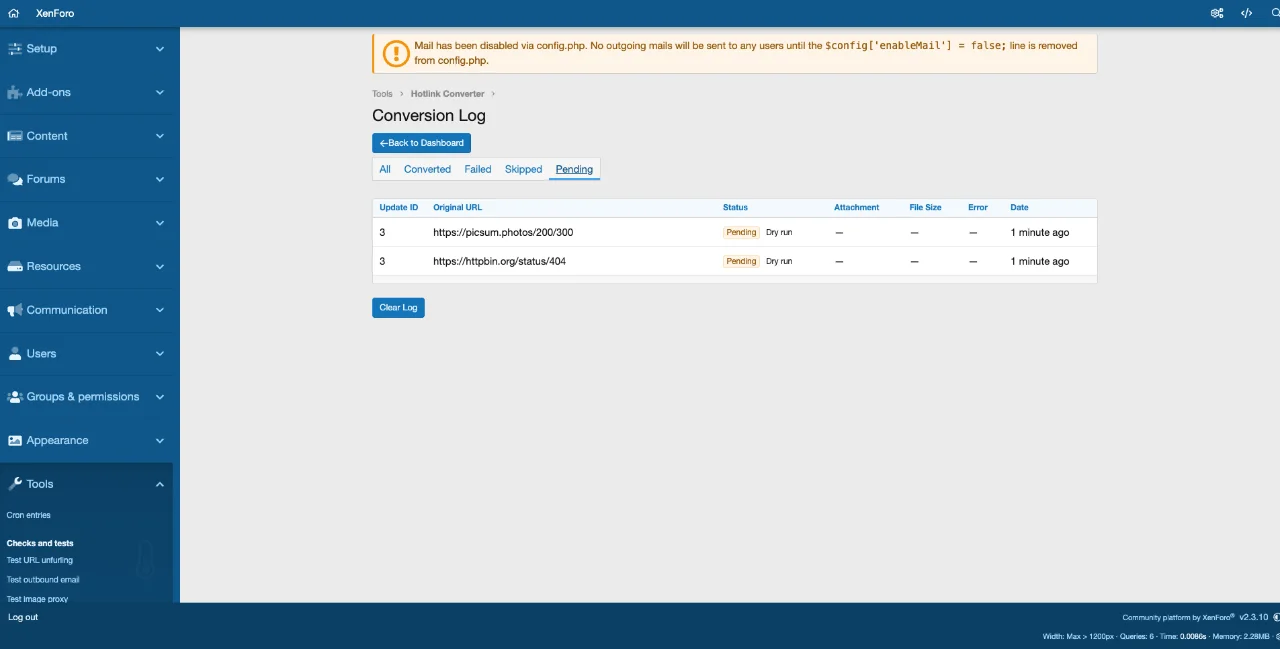
Task: Click the home icon beside XenForo
Action: pyautogui.click(x=14, y=13)
